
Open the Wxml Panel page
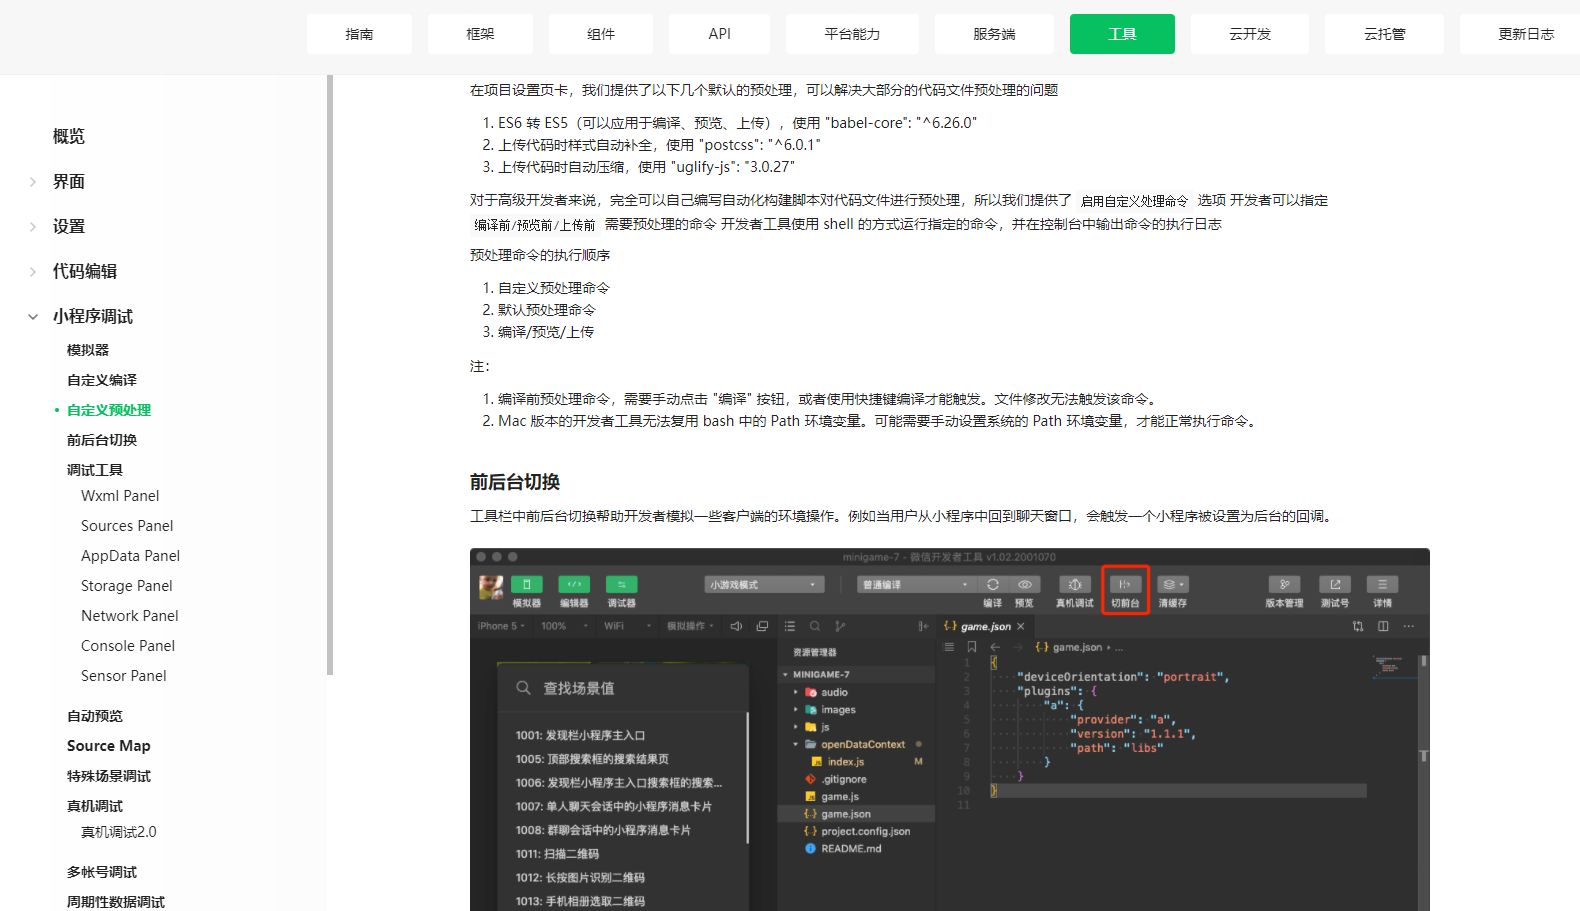[x=120, y=496]
